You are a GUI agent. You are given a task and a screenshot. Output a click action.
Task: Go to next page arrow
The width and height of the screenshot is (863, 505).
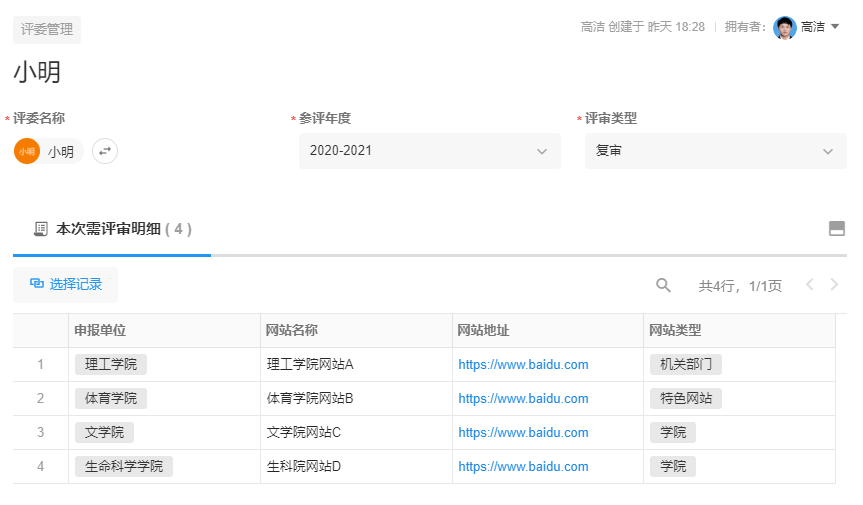point(834,285)
